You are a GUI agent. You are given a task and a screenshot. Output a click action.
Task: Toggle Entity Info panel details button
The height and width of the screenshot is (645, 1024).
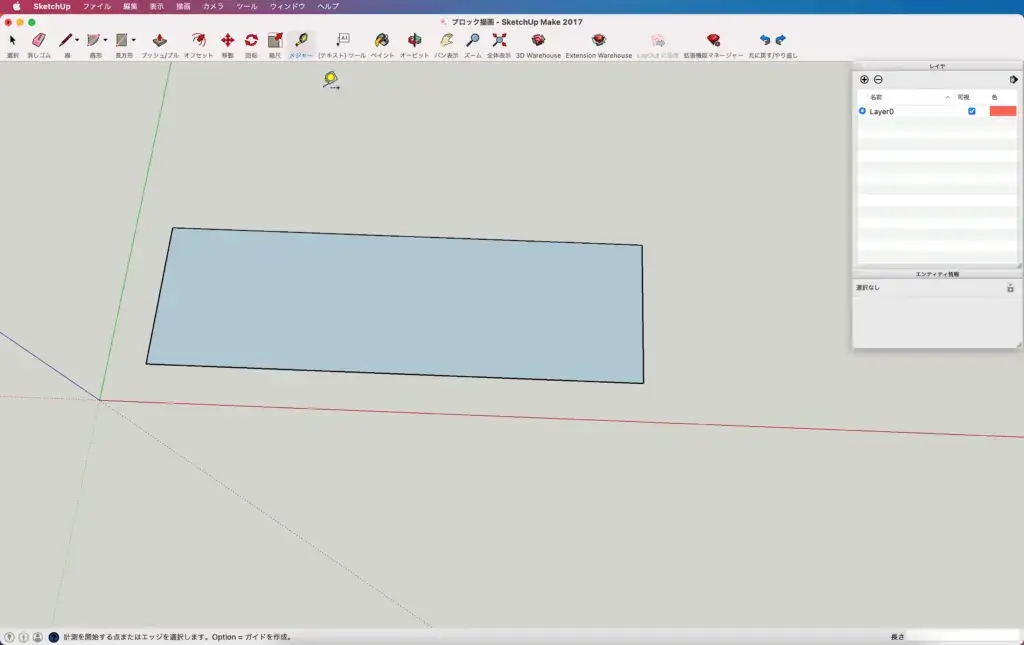(x=1010, y=288)
